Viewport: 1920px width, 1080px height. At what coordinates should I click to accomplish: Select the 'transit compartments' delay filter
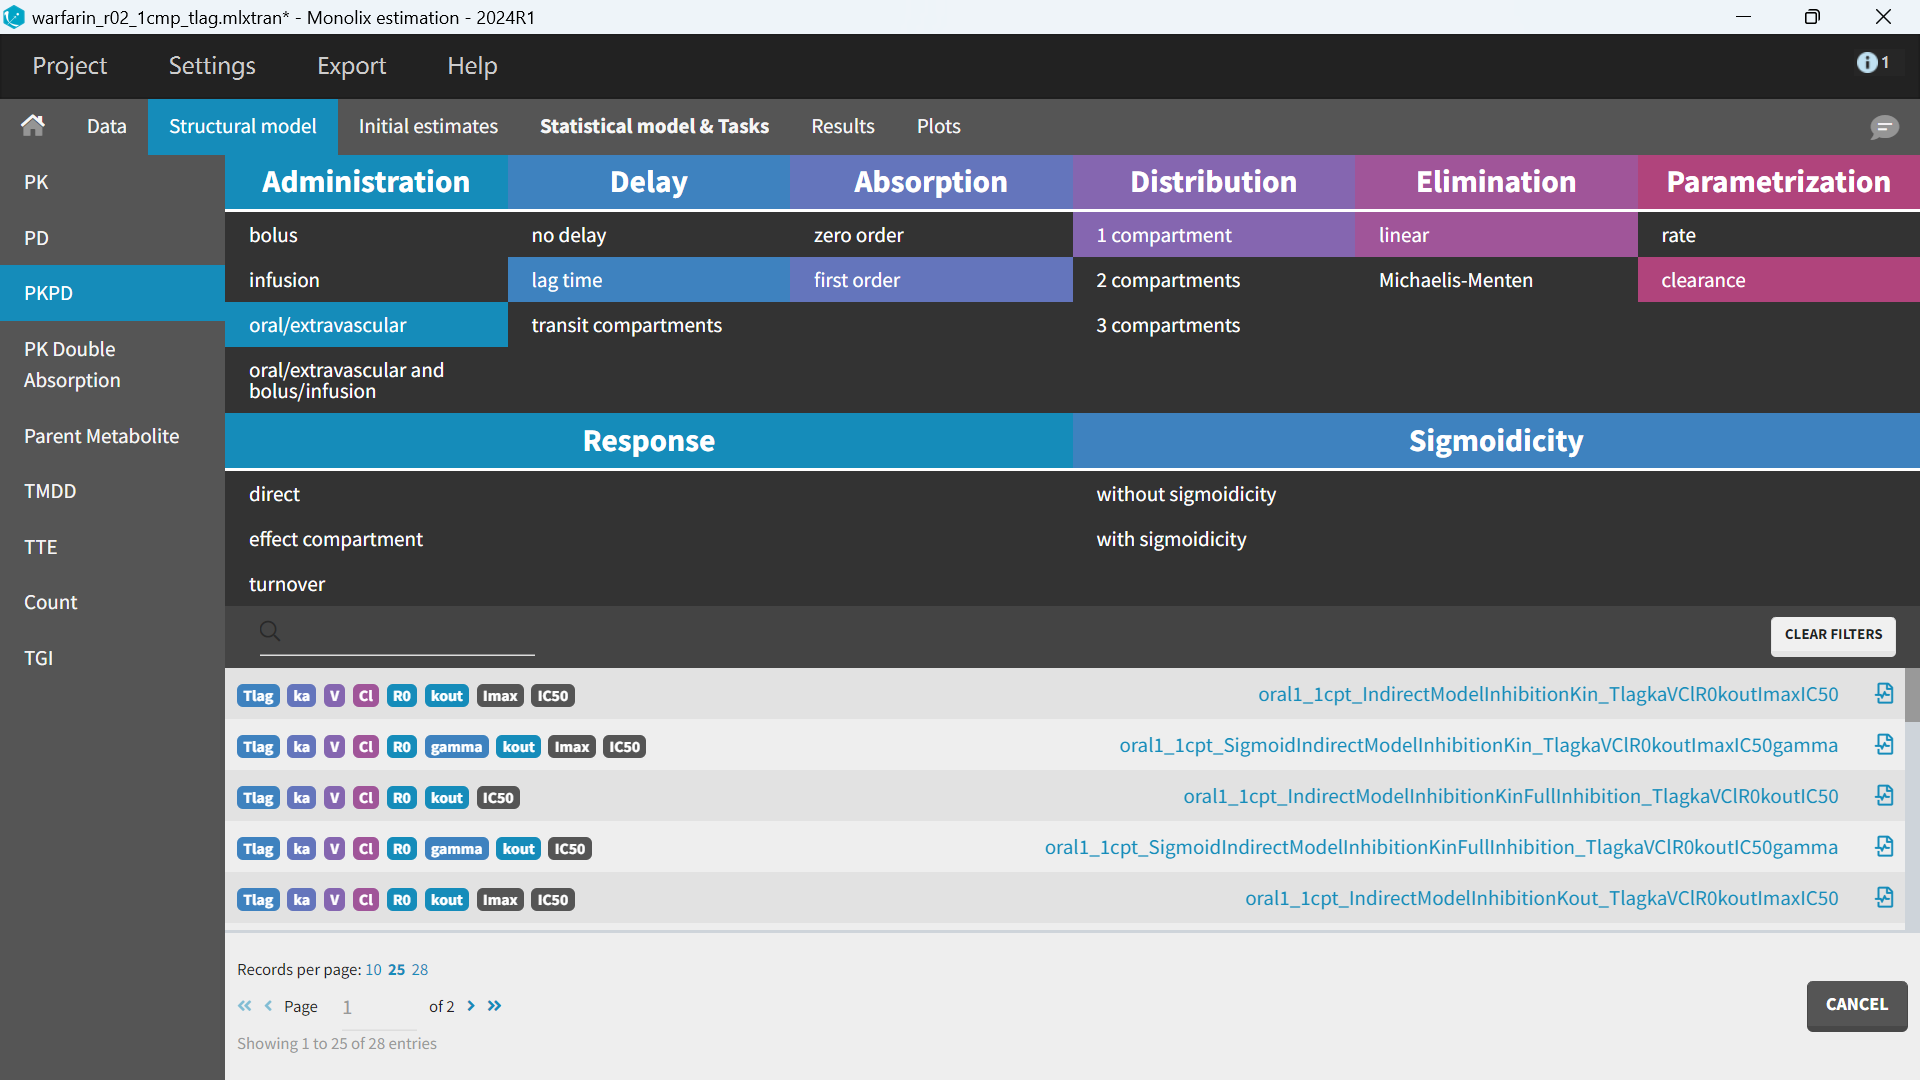click(626, 325)
